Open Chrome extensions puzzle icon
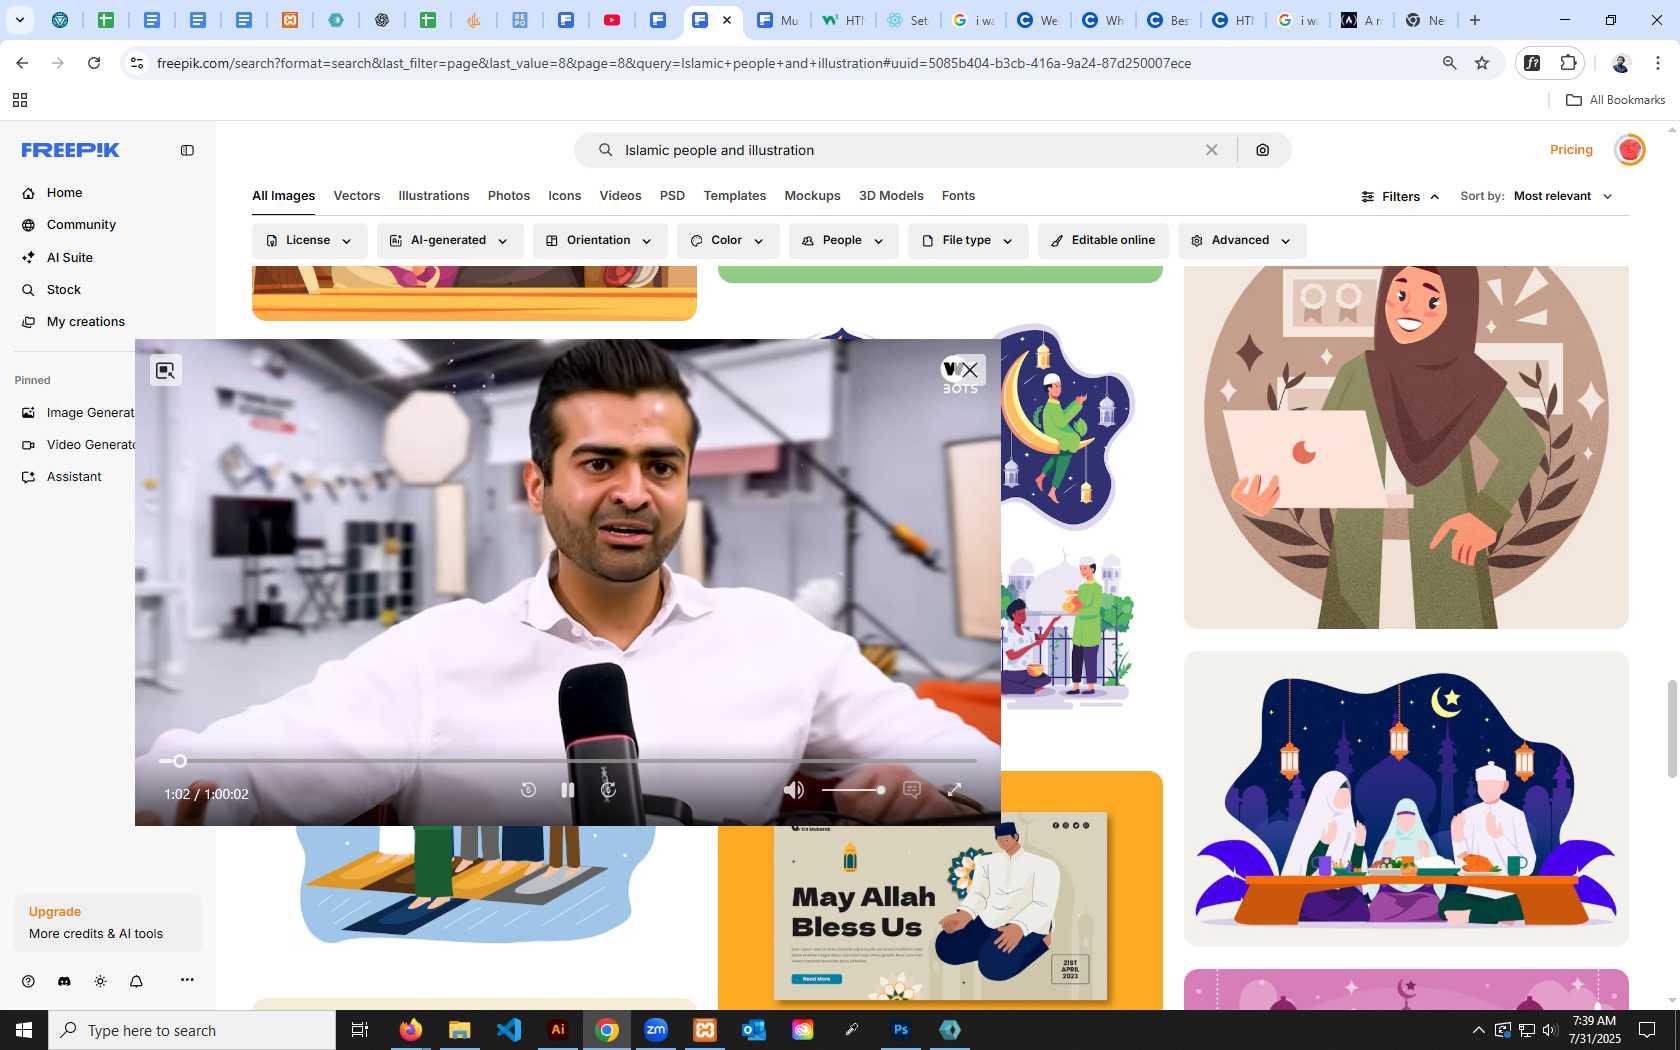Image resolution: width=1680 pixels, height=1050 pixels. click(1568, 63)
